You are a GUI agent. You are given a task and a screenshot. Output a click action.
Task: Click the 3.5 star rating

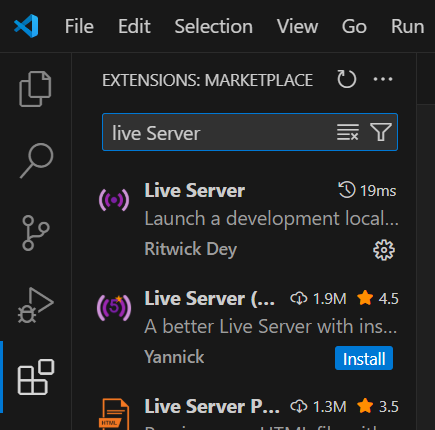(378, 407)
